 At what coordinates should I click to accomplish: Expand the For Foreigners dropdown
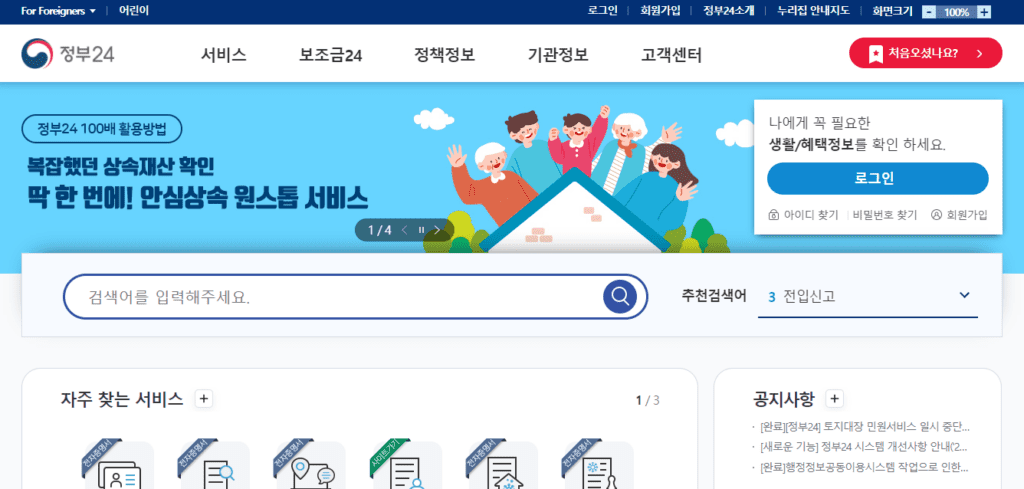[57, 11]
